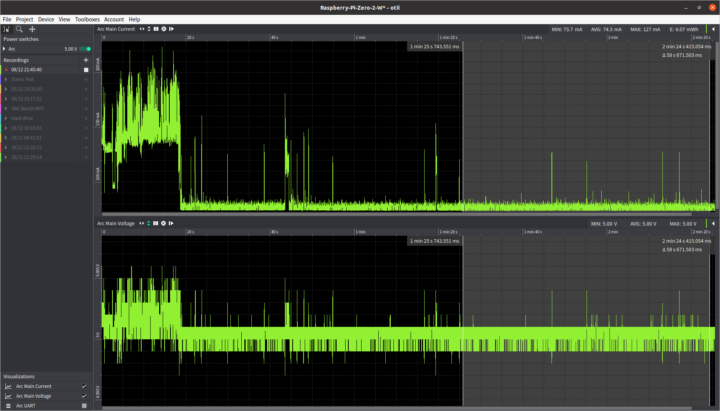Expand the SBC Bench WiFi recording

pyautogui.click(x=6, y=109)
